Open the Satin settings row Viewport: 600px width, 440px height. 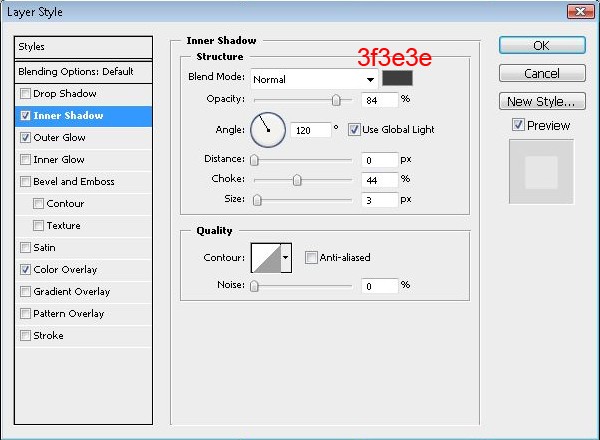[x=83, y=248]
